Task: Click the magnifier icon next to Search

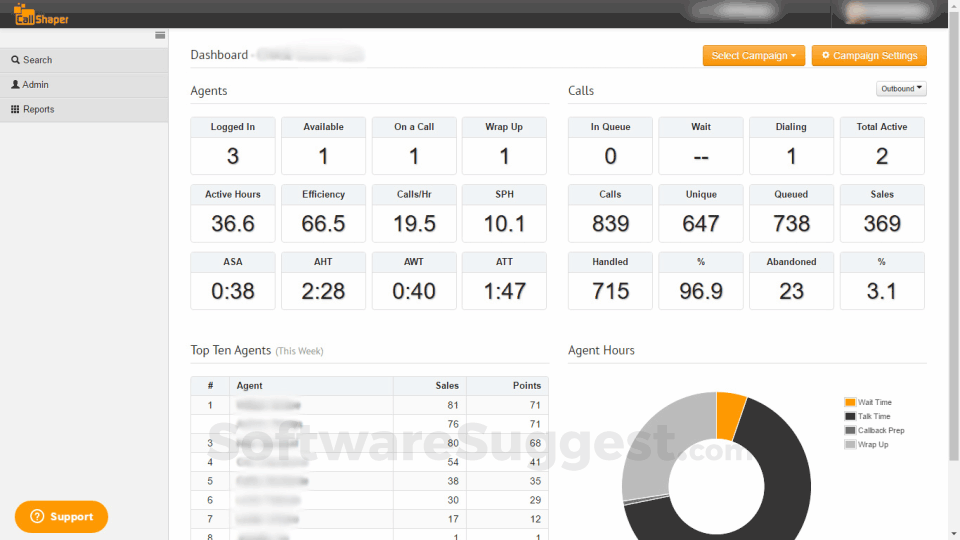Action: (x=15, y=60)
